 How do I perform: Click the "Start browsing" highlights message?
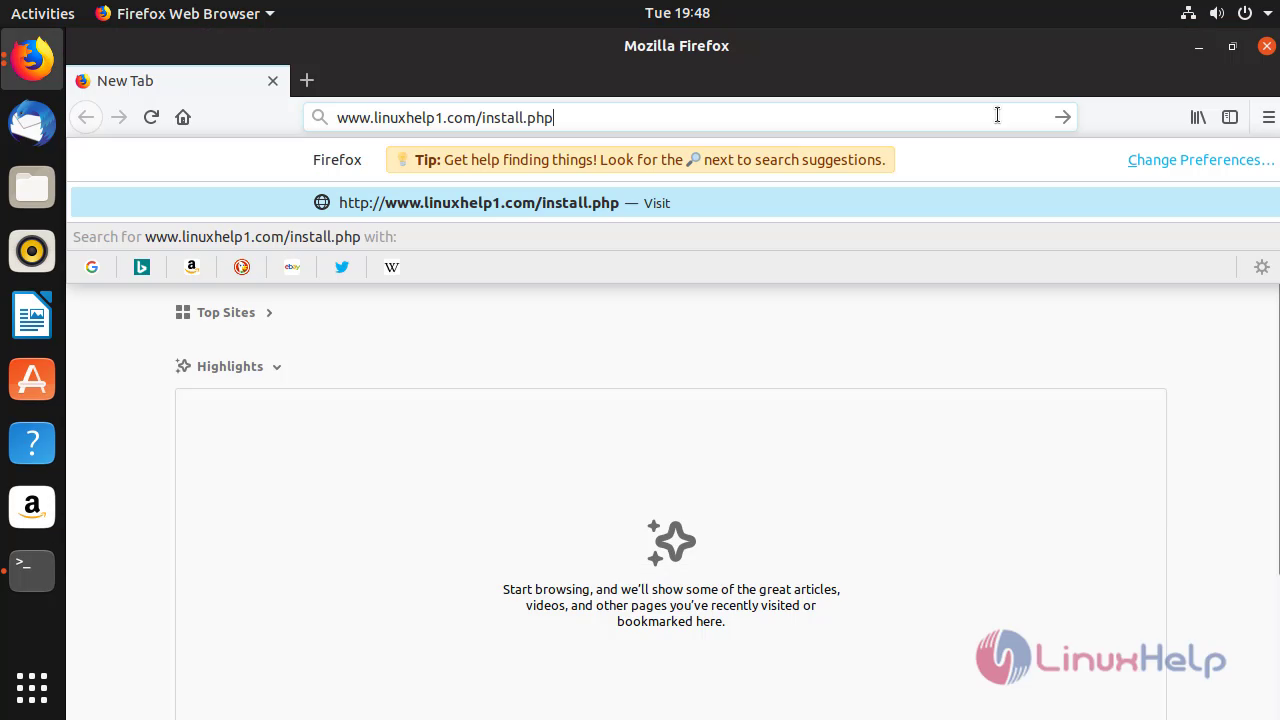pyautogui.click(x=671, y=605)
